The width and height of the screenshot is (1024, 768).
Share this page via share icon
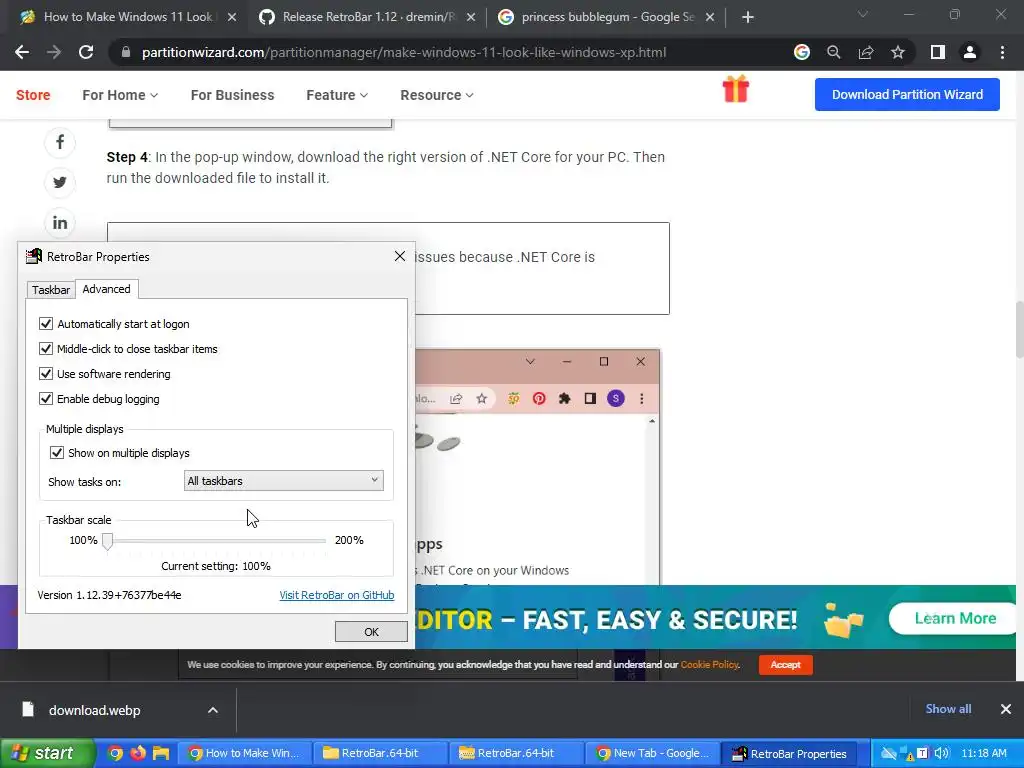tap(866, 52)
